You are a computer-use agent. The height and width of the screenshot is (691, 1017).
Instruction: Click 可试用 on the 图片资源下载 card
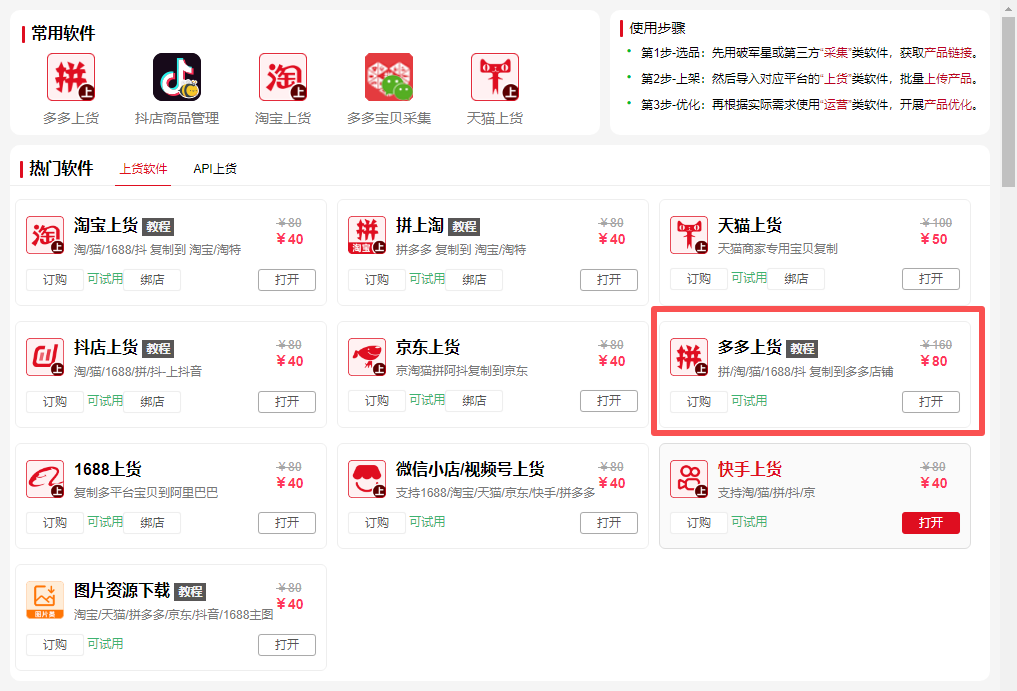pos(105,644)
